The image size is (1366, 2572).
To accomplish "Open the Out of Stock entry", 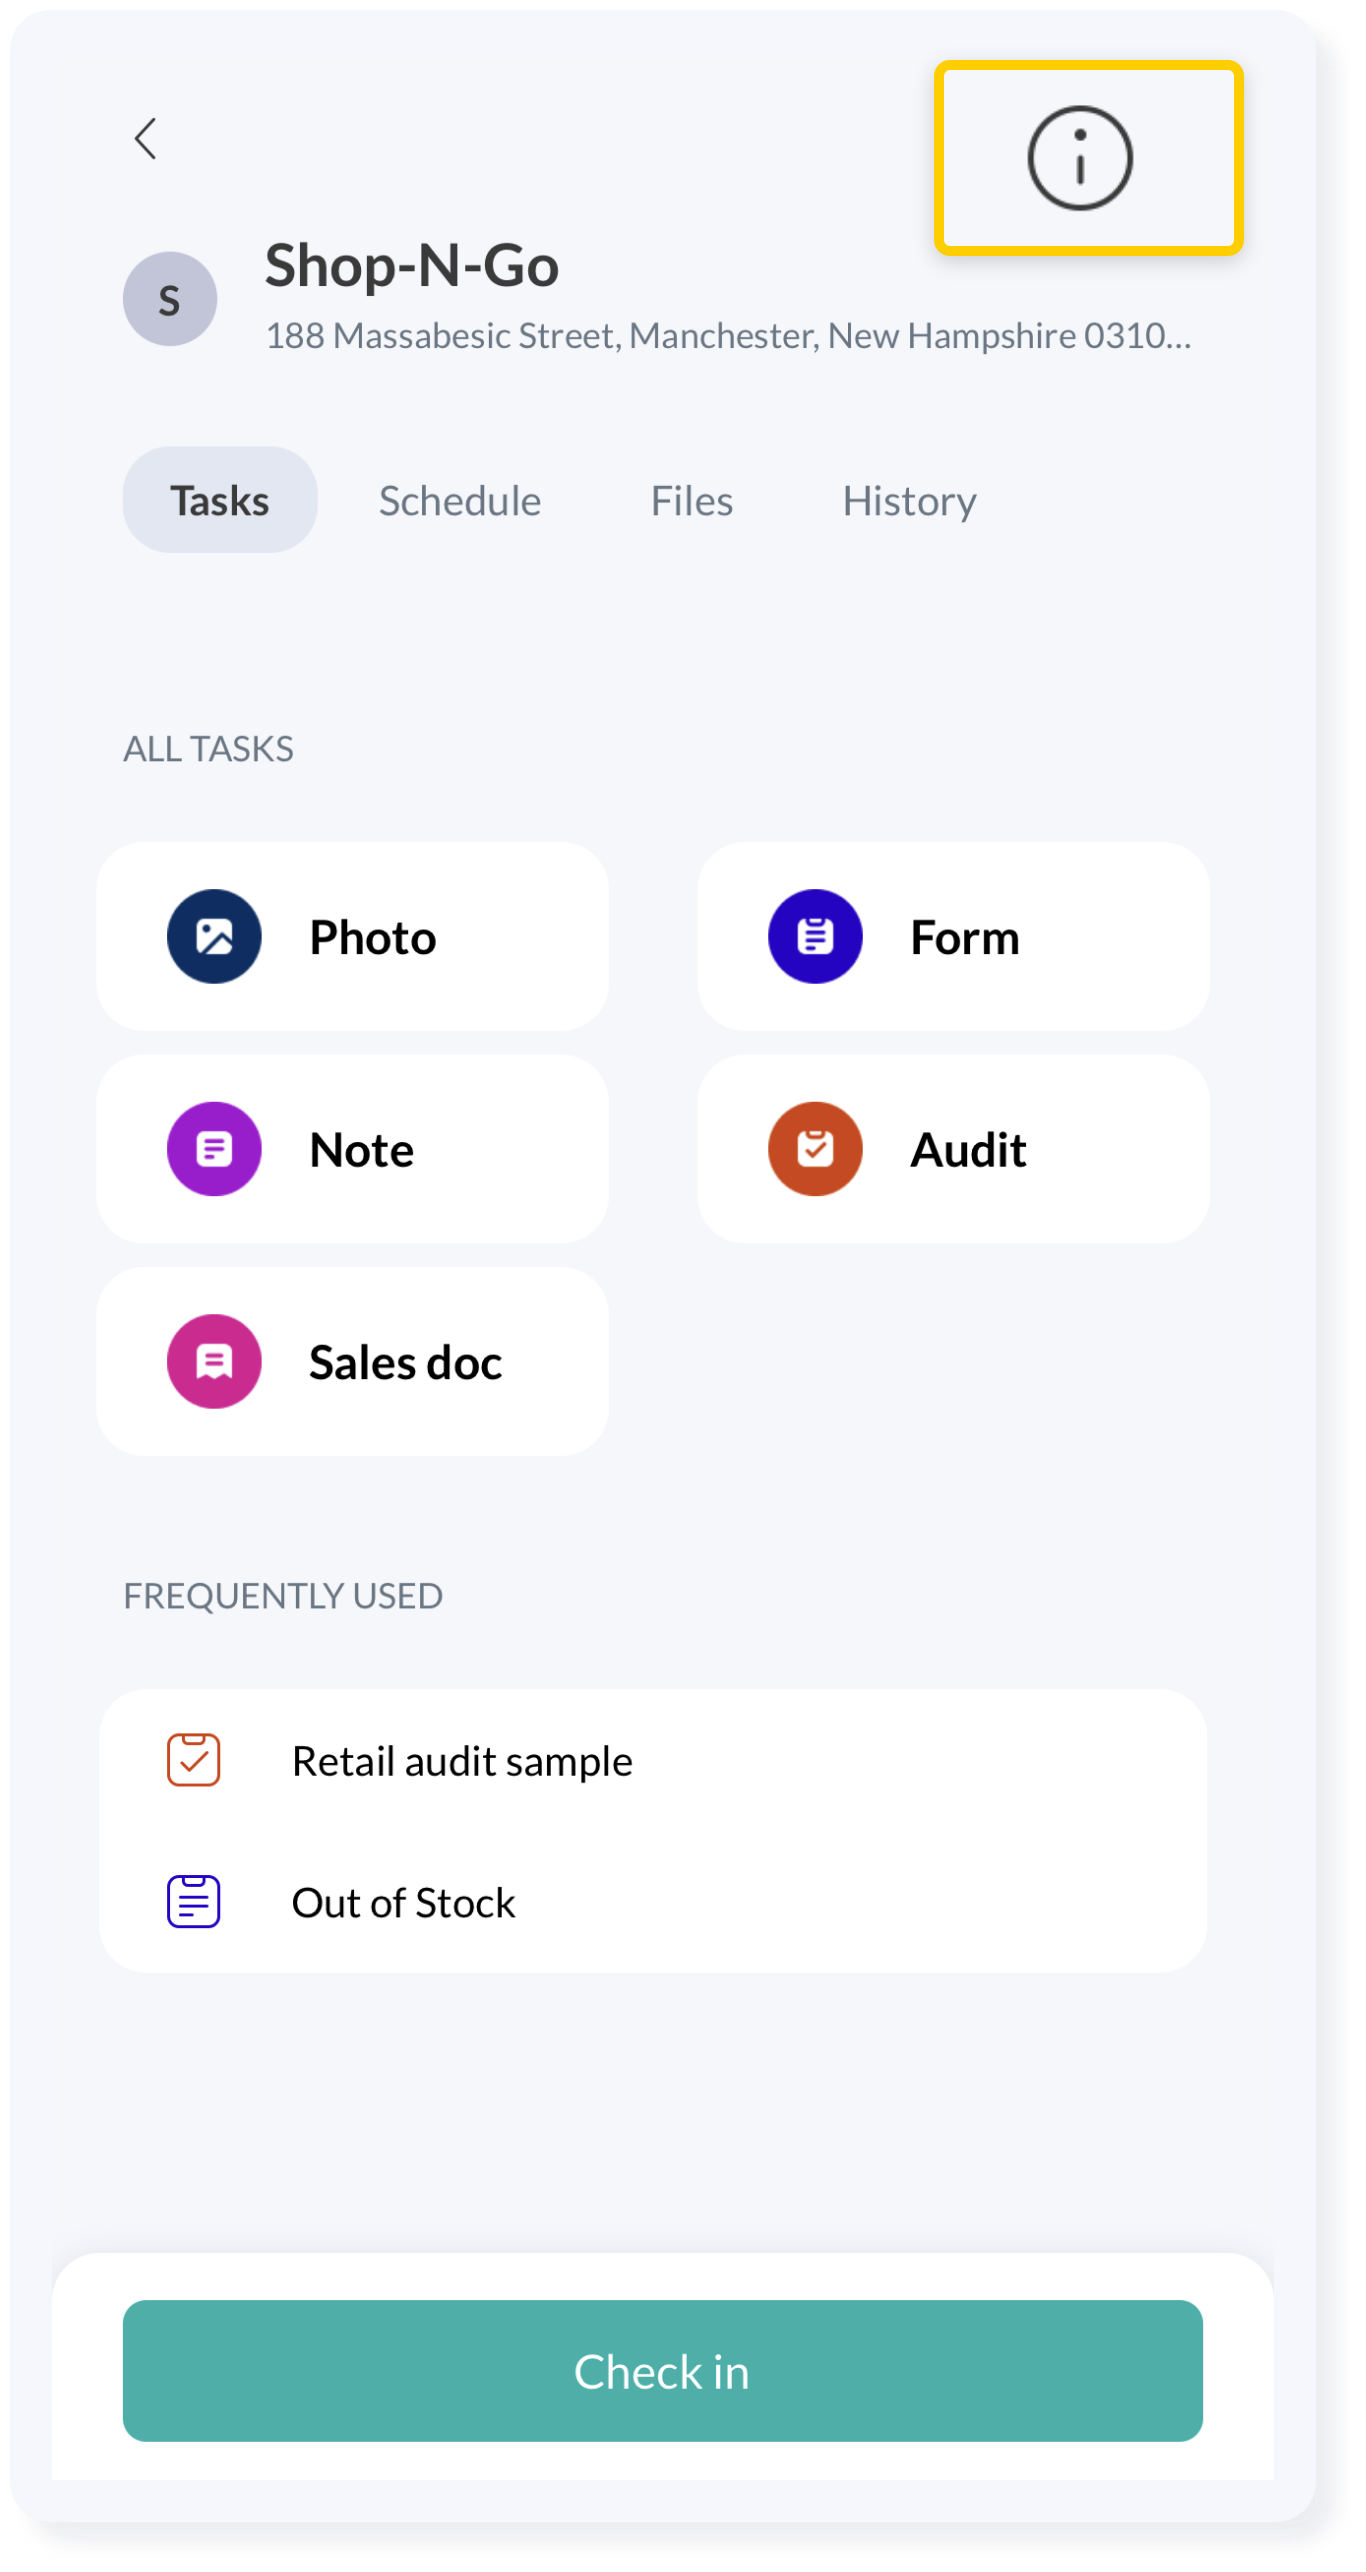I will point(403,1903).
